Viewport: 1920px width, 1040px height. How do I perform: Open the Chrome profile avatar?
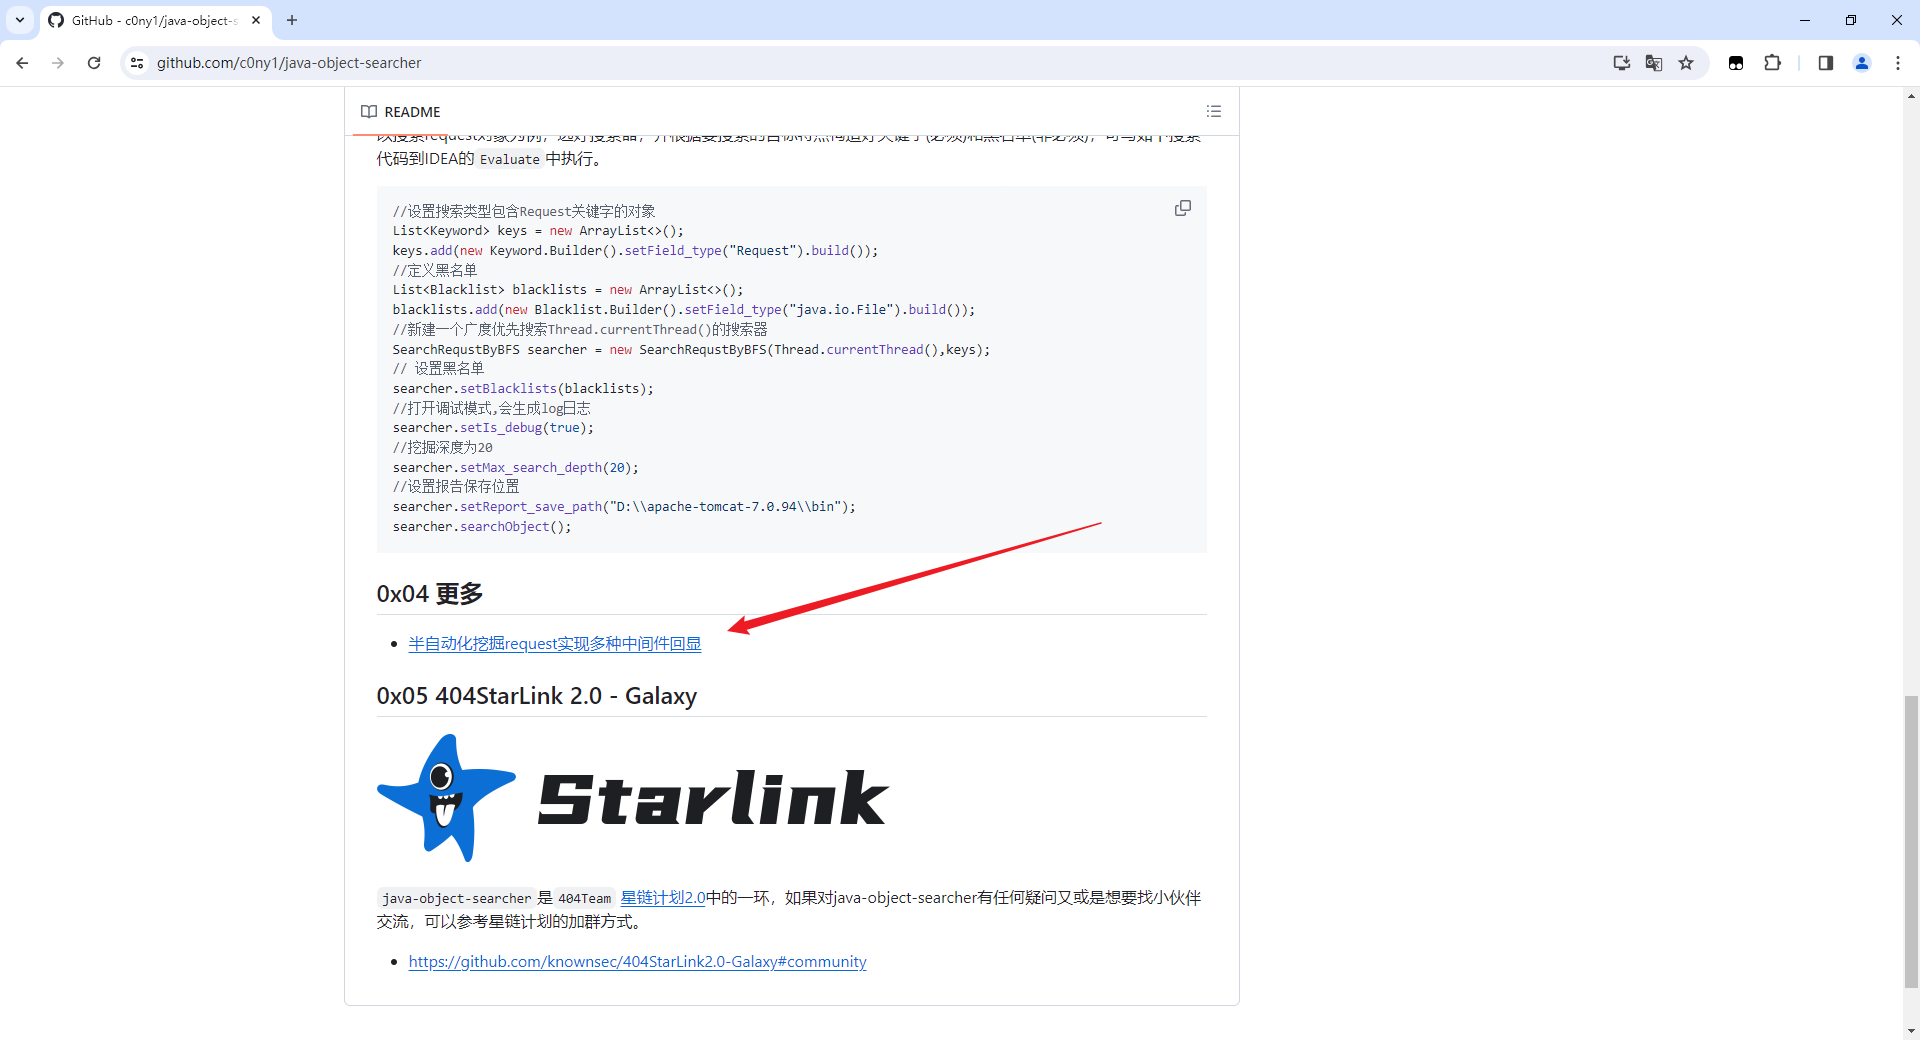[x=1861, y=63]
